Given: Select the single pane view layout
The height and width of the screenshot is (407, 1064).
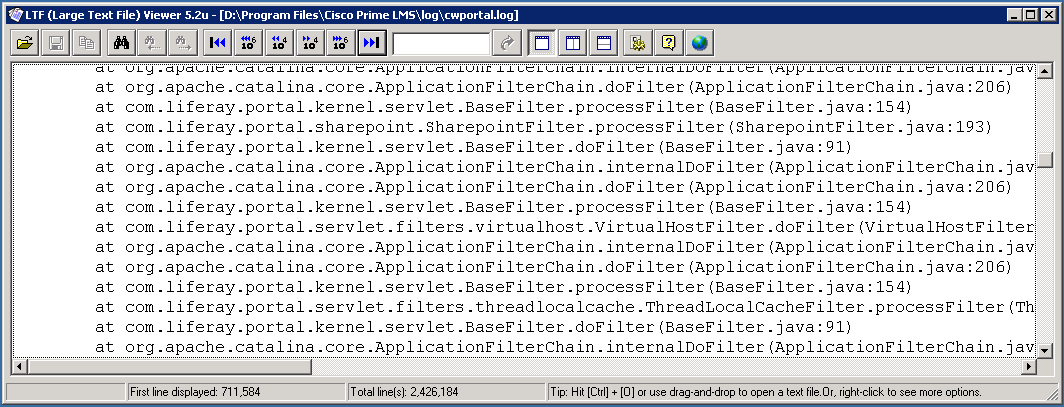Looking at the screenshot, I should pyautogui.click(x=542, y=43).
